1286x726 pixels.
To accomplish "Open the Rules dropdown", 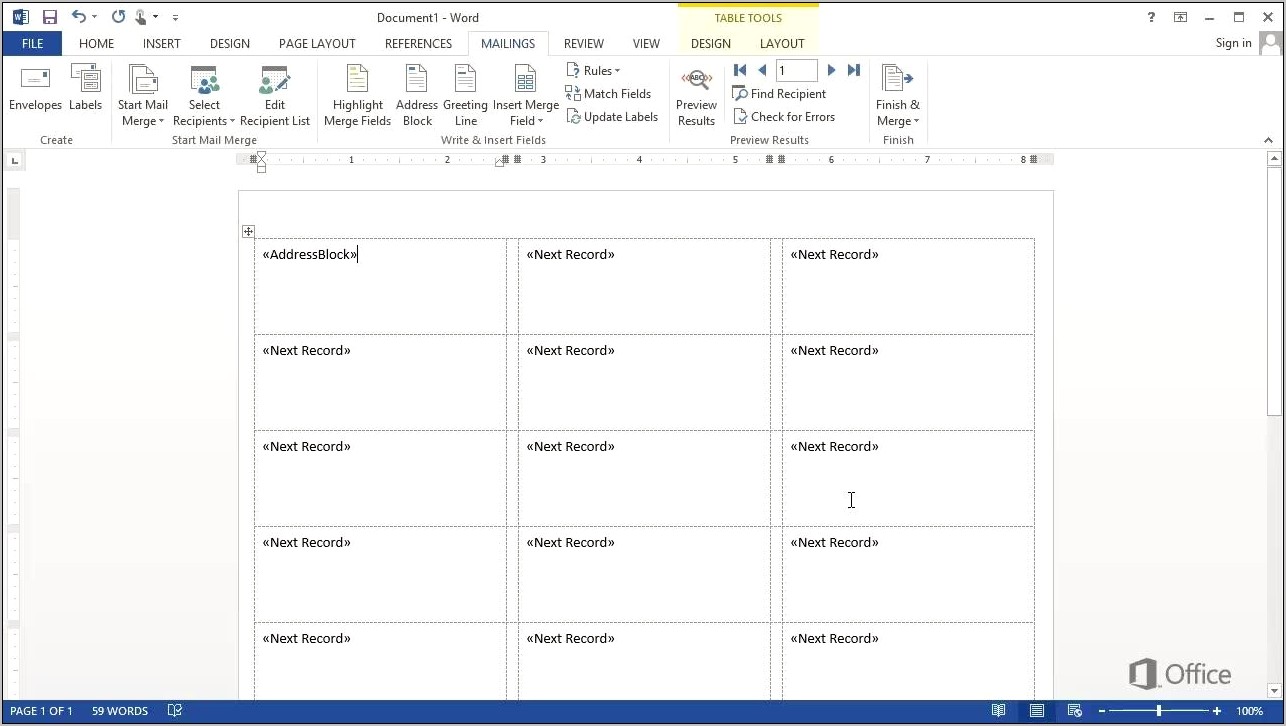I will click(x=594, y=70).
